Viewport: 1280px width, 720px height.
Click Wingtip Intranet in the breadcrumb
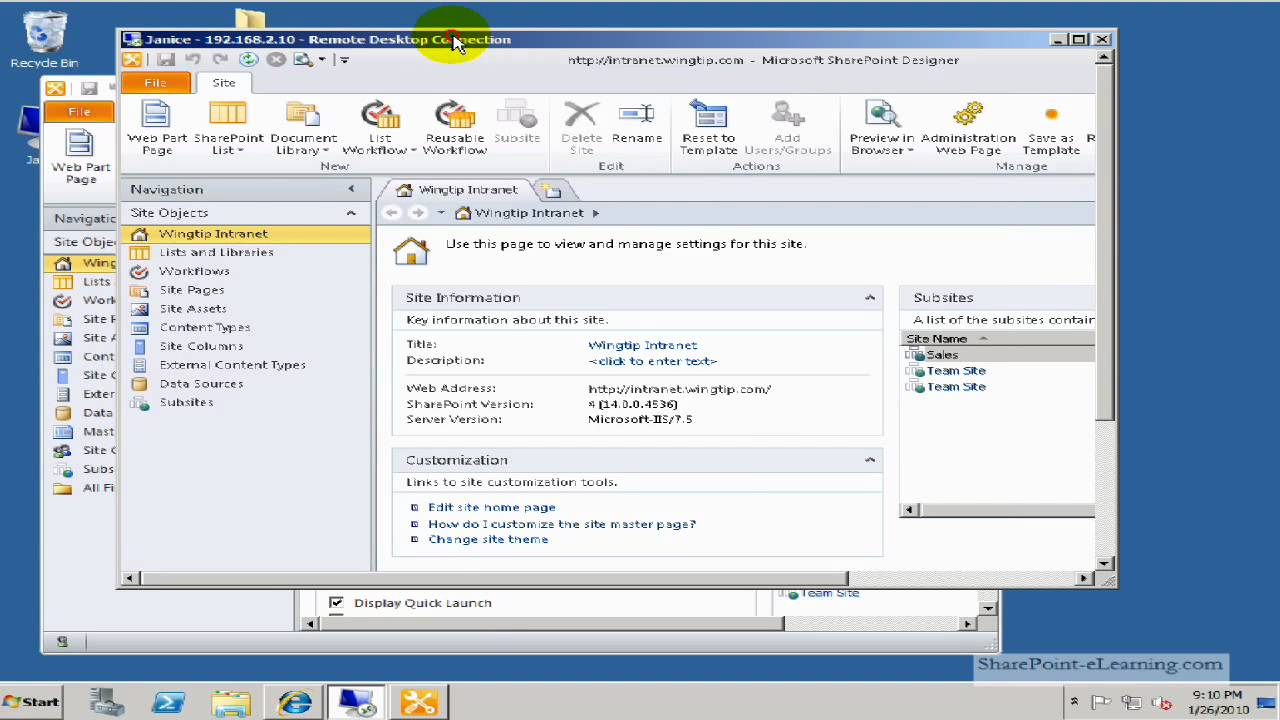(529, 213)
